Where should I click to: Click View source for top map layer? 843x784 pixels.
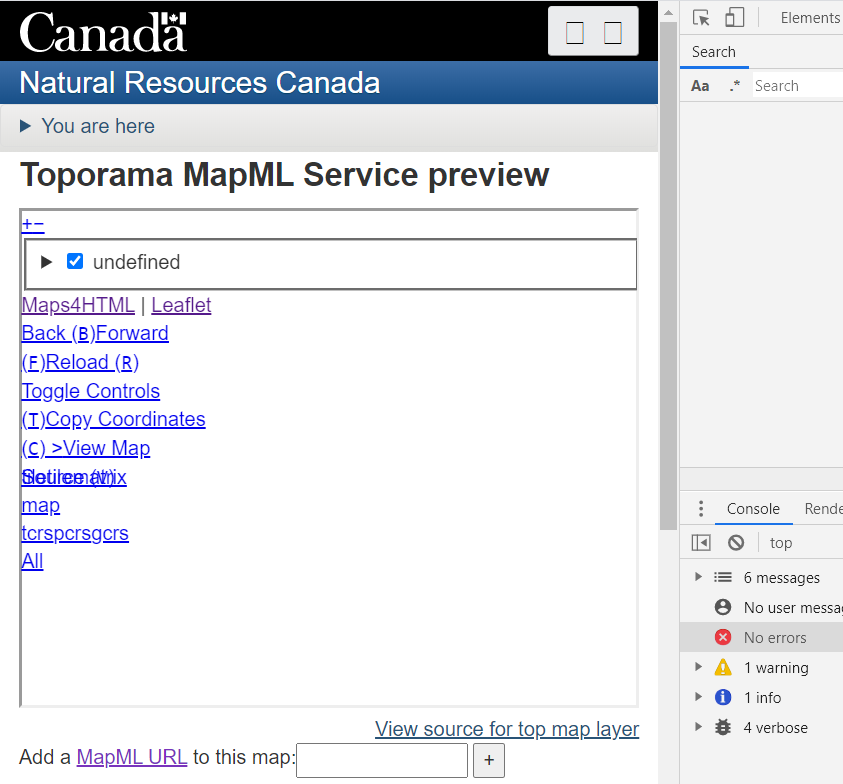pyautogui.click(x=506, y=729)
